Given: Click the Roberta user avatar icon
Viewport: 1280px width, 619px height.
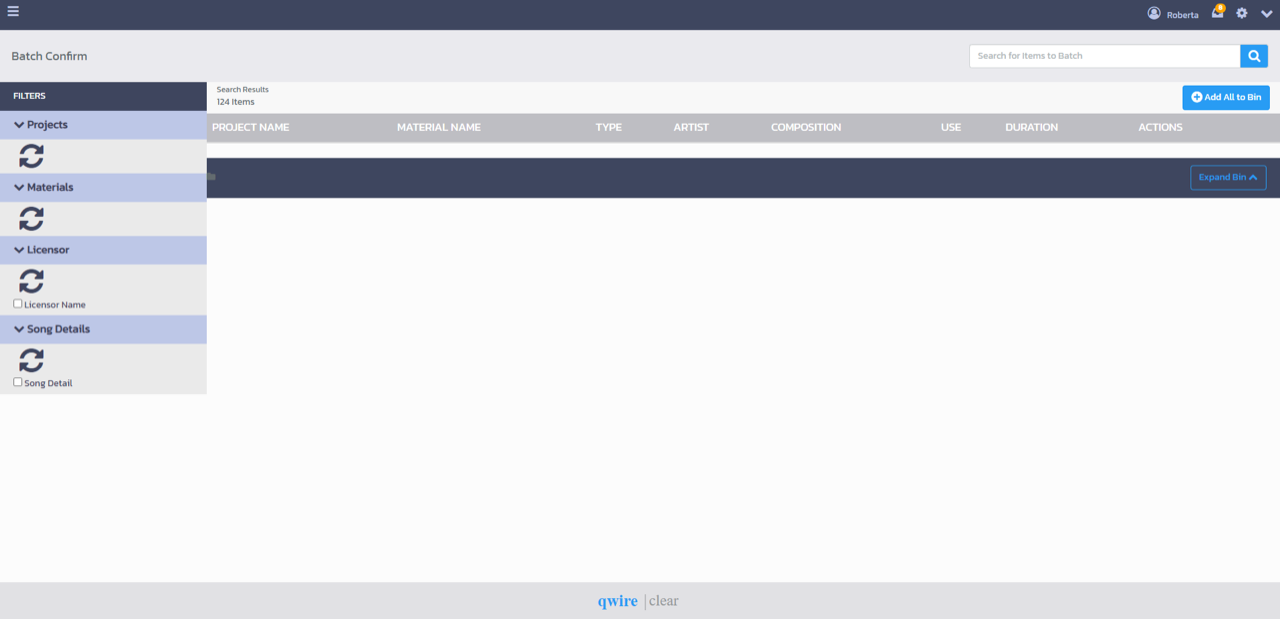Looking at the screenshot, I should tap(1154, 13).
